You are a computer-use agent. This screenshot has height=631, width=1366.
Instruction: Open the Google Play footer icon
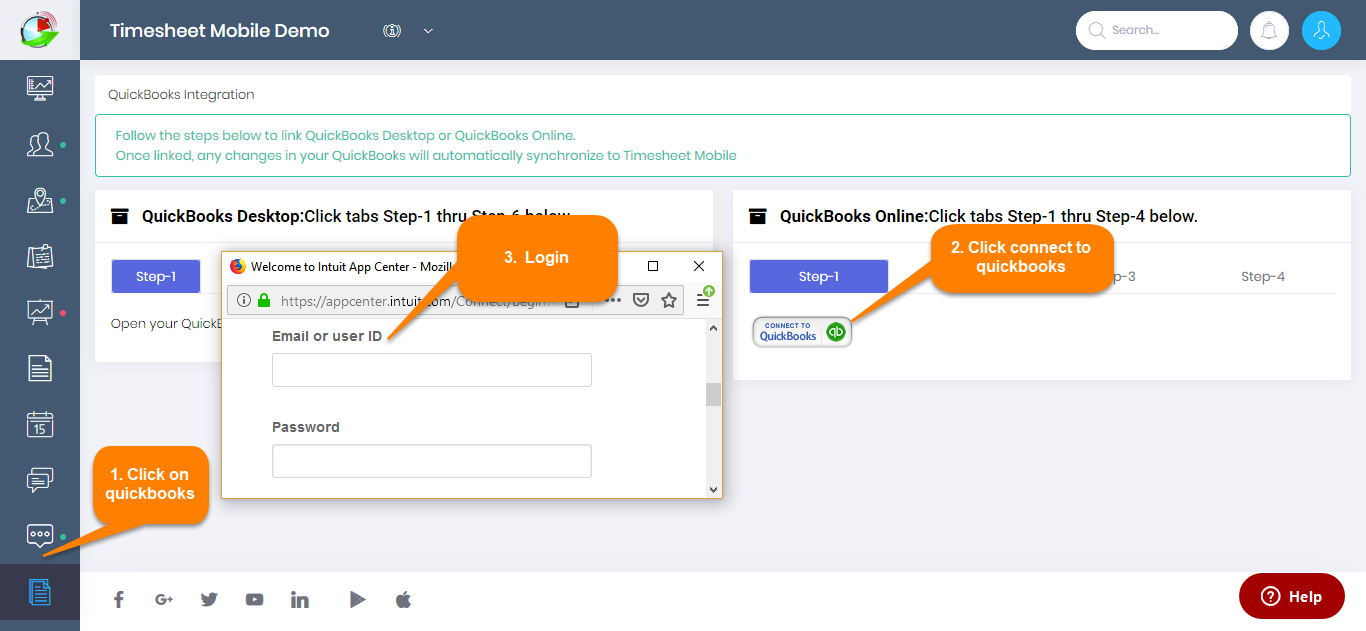tap(357, 599)
